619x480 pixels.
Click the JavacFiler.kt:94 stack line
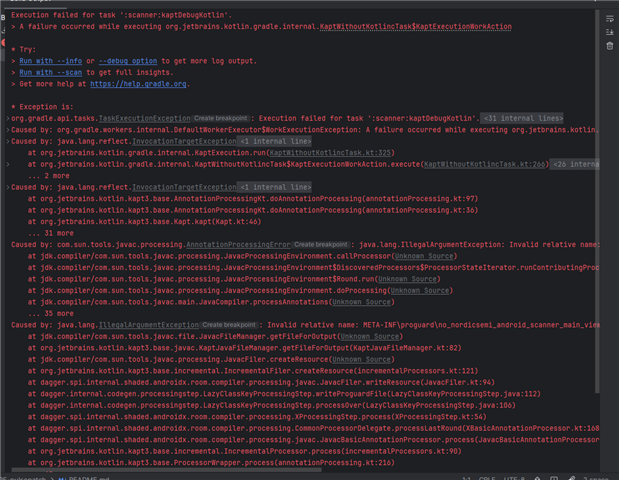coord(261,382)
